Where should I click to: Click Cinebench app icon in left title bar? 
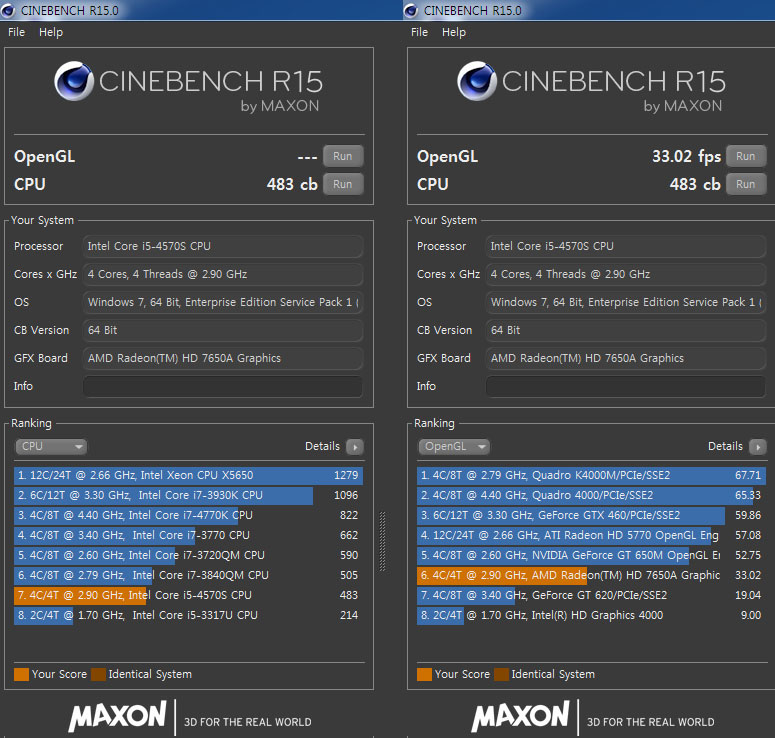coord(8,10)
